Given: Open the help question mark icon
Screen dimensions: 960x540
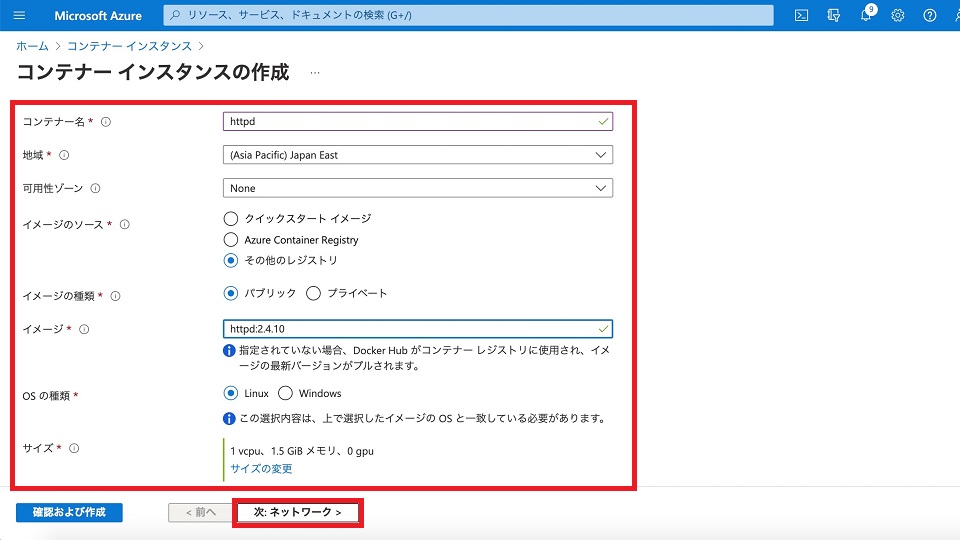Looking at the screenshot, I should click(929, 15).
